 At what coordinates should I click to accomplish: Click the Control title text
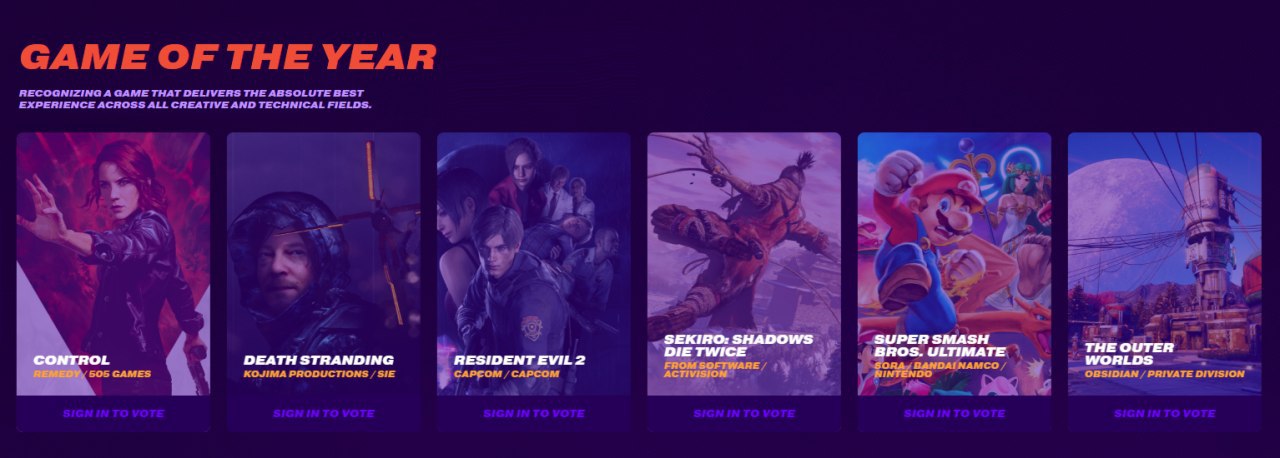point(71,360)
